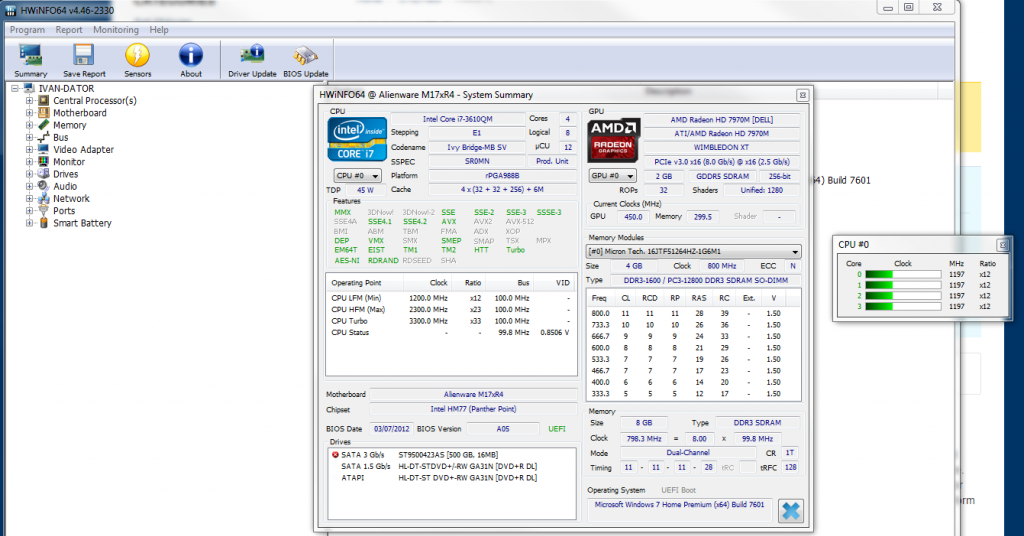Click the Central Processor(s) chip icon
This screenshot has width=1024, height=536.
click(44, 101)
